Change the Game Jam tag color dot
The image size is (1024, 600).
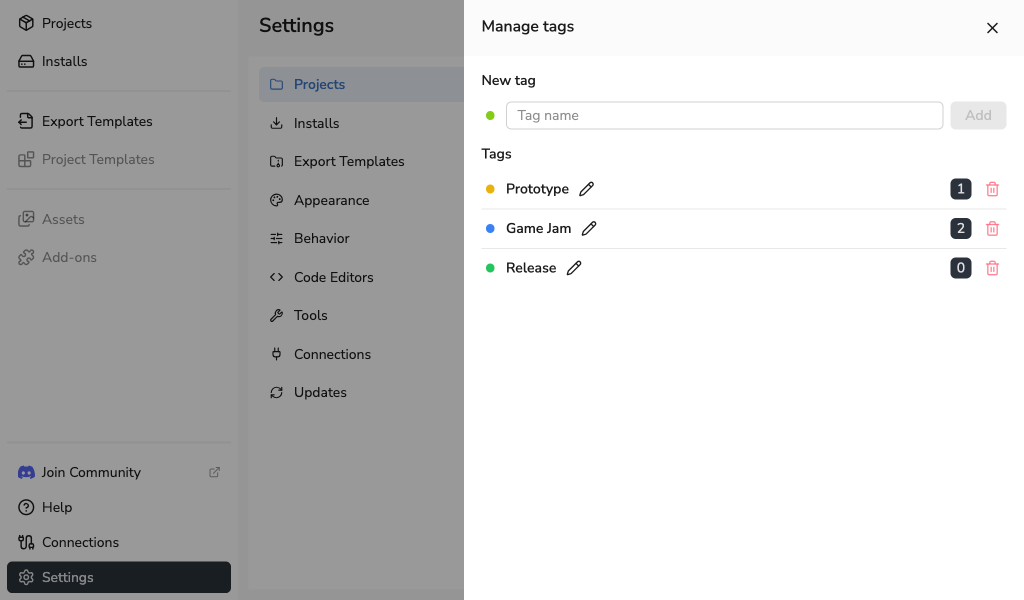pos(490,229)
